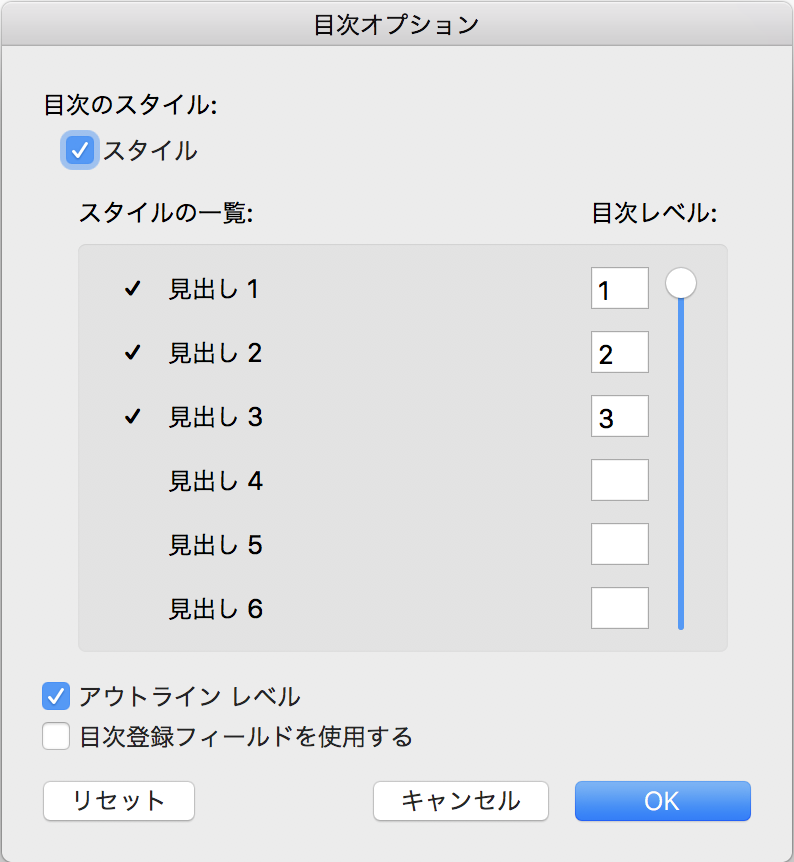Select the 見出し 6 style row
The height and width of the screenshot is (862, 794).
(x=215, y=609)
